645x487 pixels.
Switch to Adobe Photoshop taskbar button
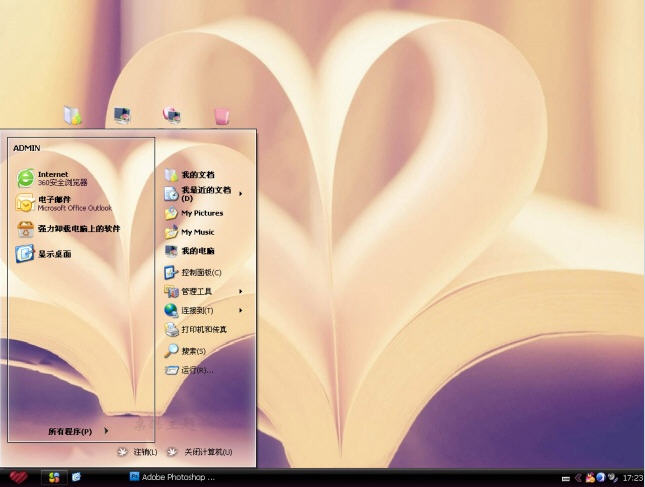tap(172, 477)
